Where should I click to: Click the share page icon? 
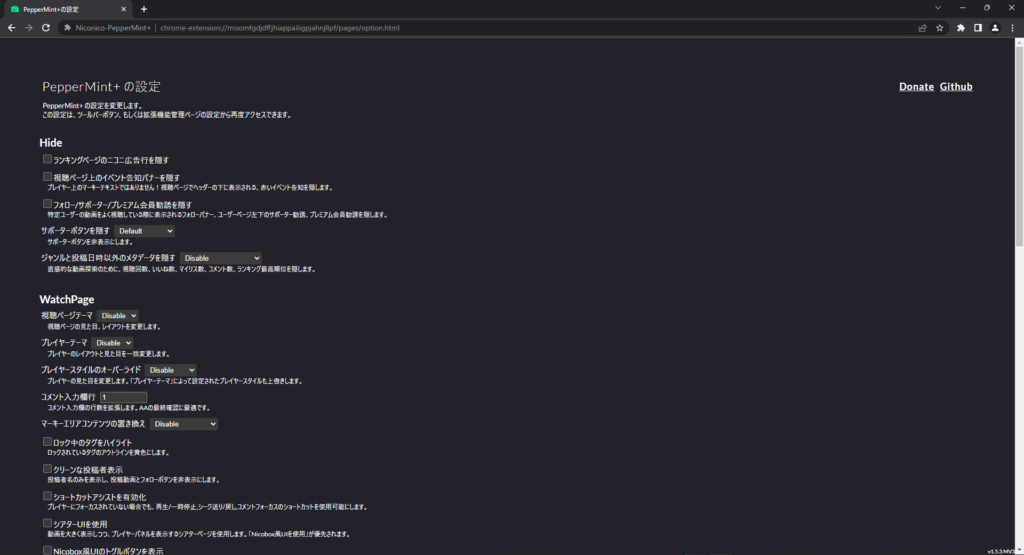click(x=922, y=28)
